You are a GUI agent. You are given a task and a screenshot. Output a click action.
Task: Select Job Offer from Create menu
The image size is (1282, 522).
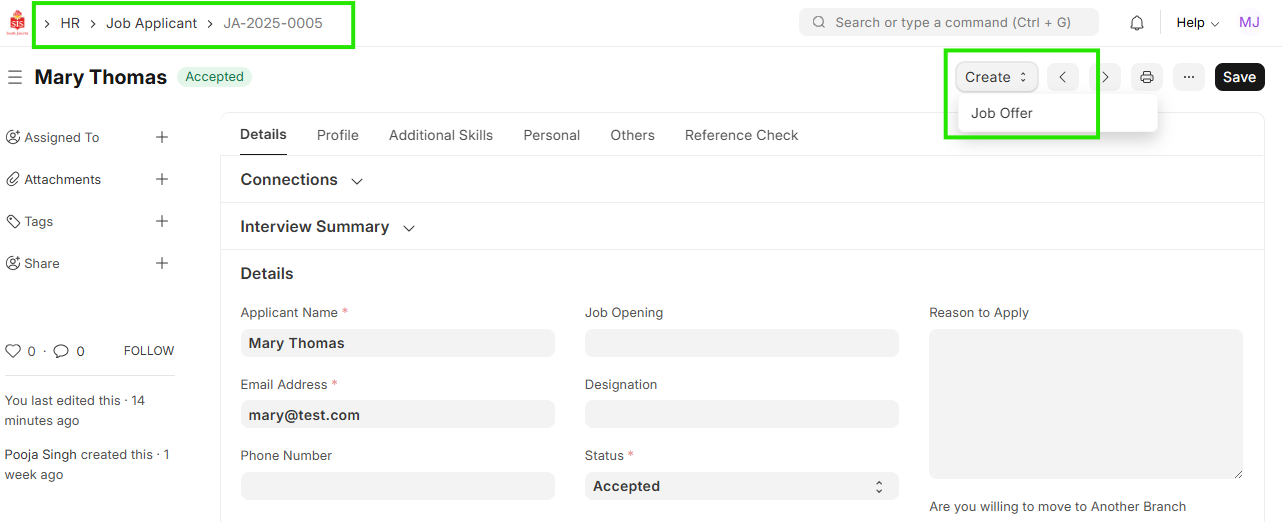[1002, 113]
